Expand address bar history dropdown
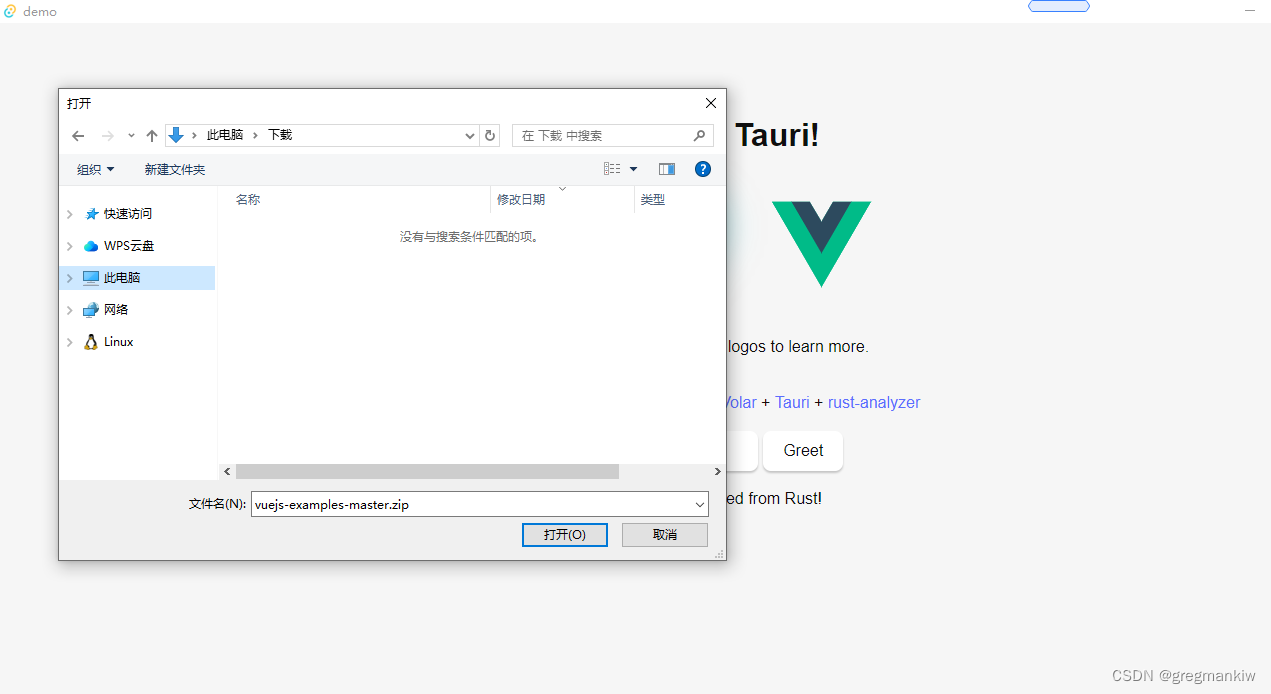This screenshot has height=694, width=1271. [470, 136]
